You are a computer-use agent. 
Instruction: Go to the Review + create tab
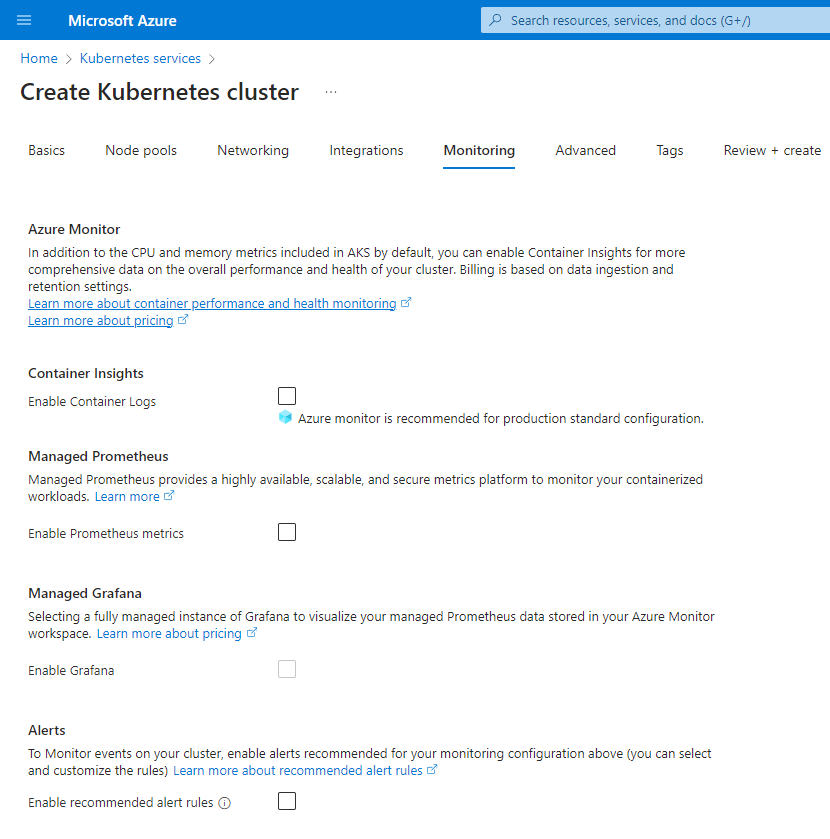tap(772, 151)
